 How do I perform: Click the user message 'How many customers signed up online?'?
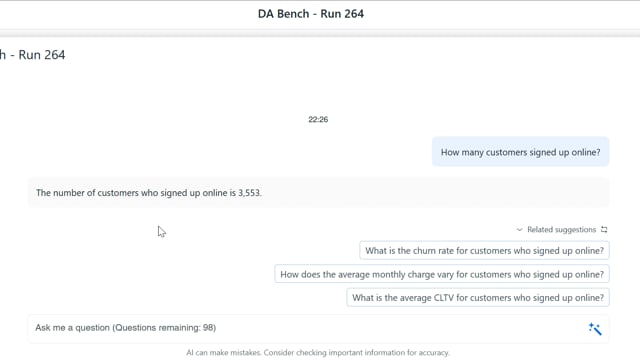(520, 152)
